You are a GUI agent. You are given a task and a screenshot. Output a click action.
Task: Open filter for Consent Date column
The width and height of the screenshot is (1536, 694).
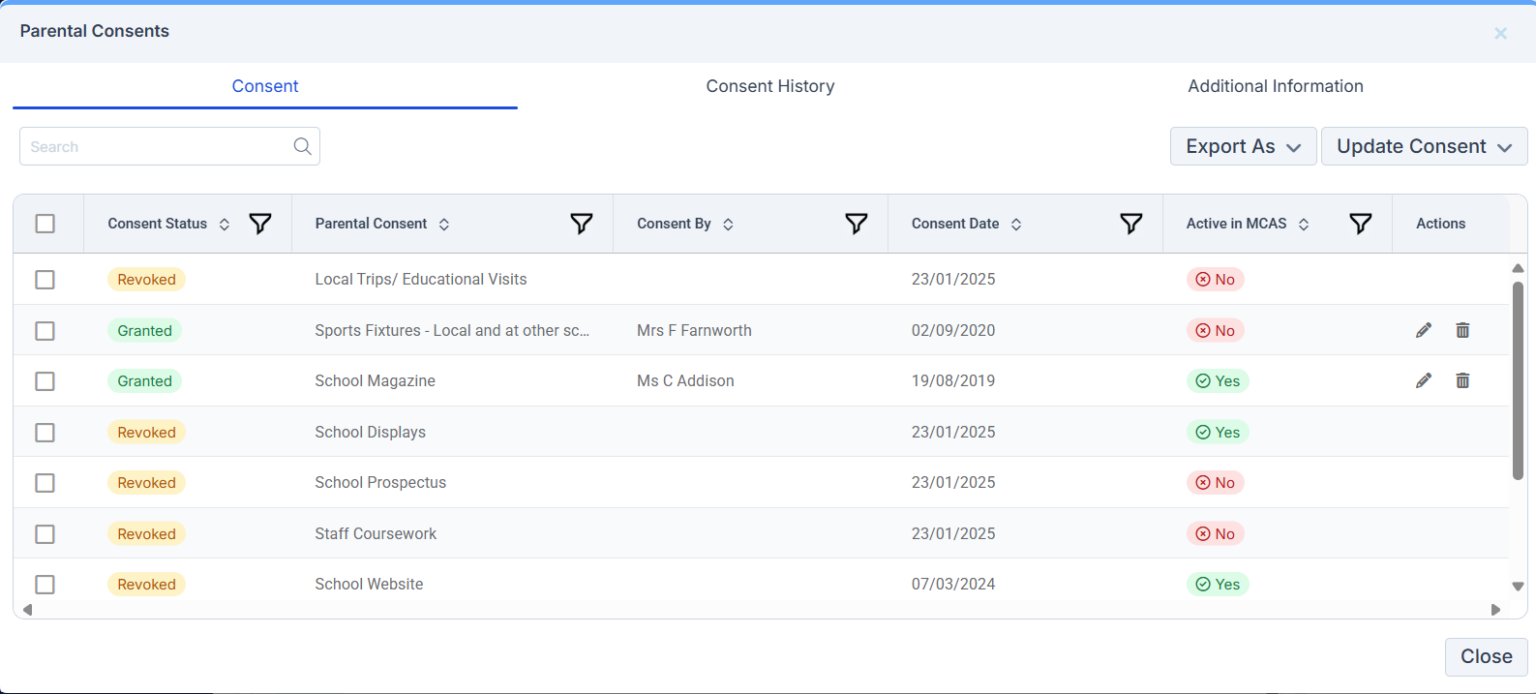point(1131,224)
